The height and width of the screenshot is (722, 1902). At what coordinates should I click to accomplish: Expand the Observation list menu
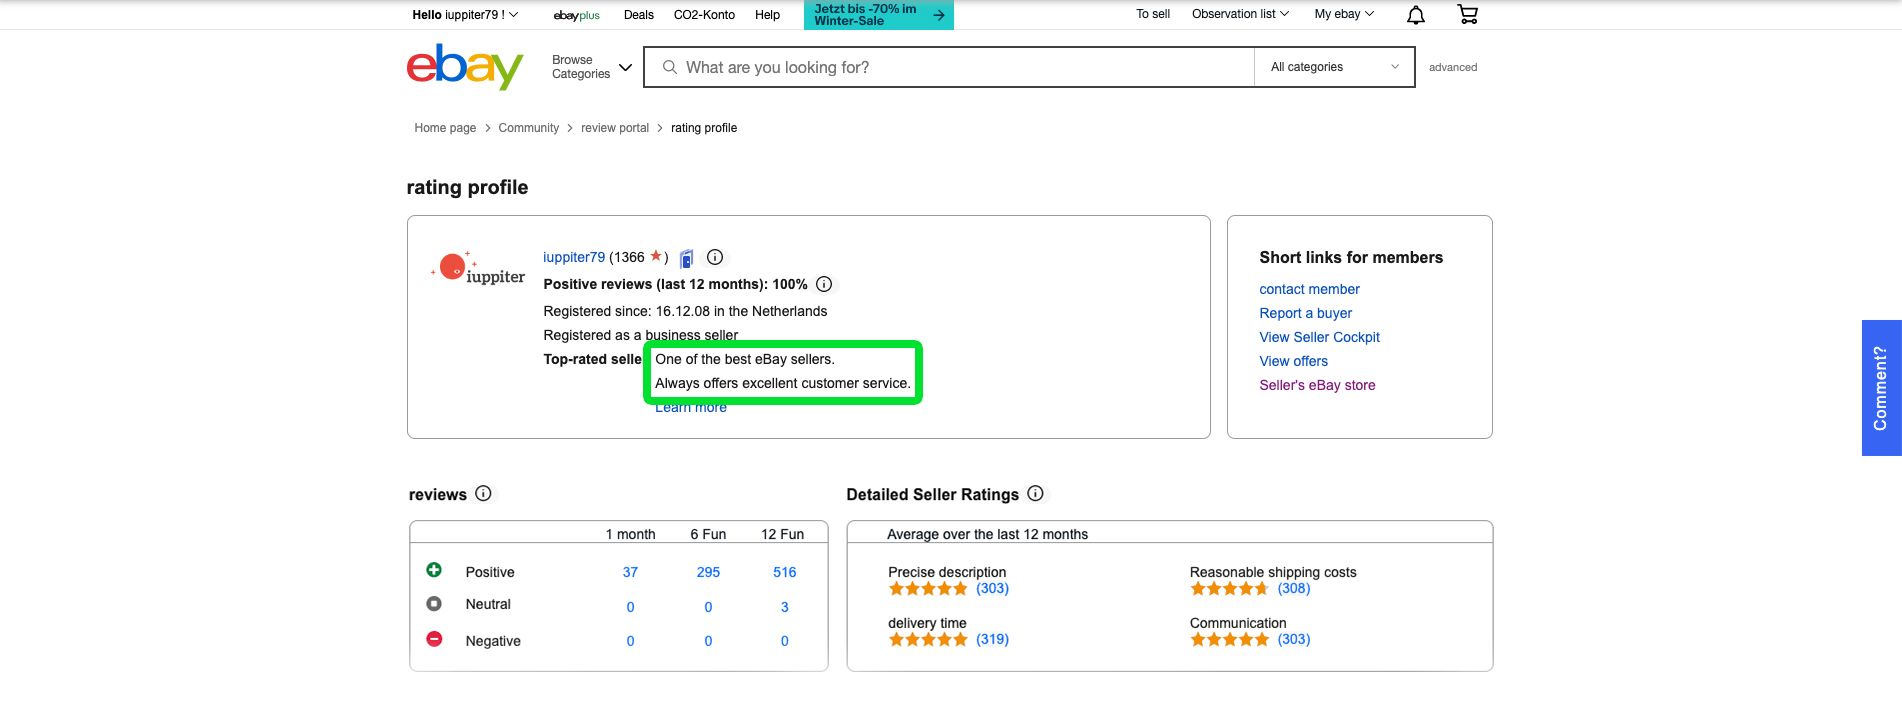1240,14
